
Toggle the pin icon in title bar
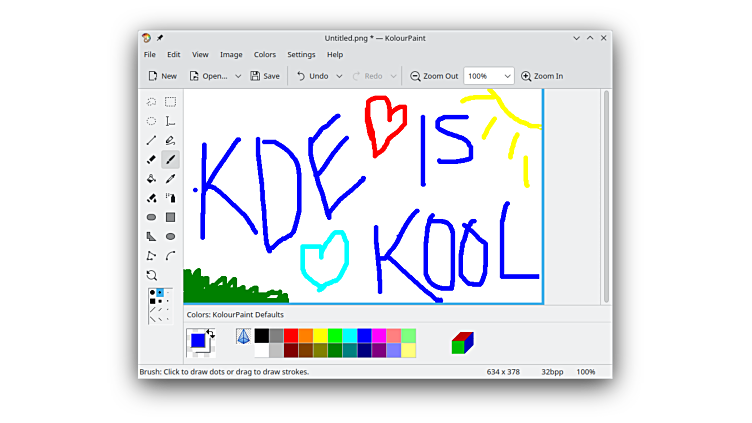point(160,38)
